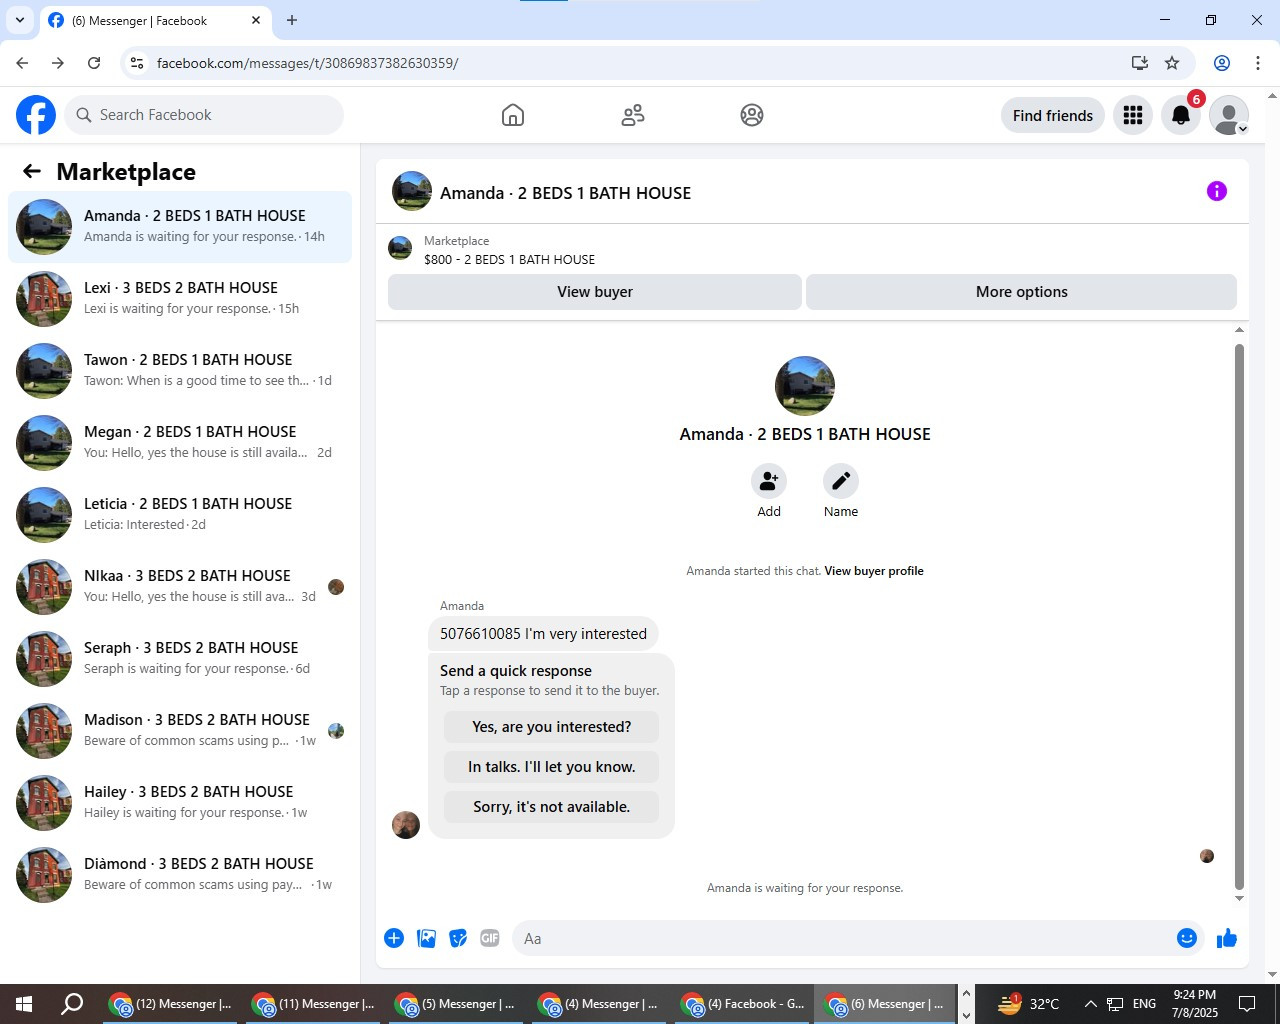Go to Facebook Home icon
Image resolution: width=1280 pixels, height=1024 pixels.
513,115
